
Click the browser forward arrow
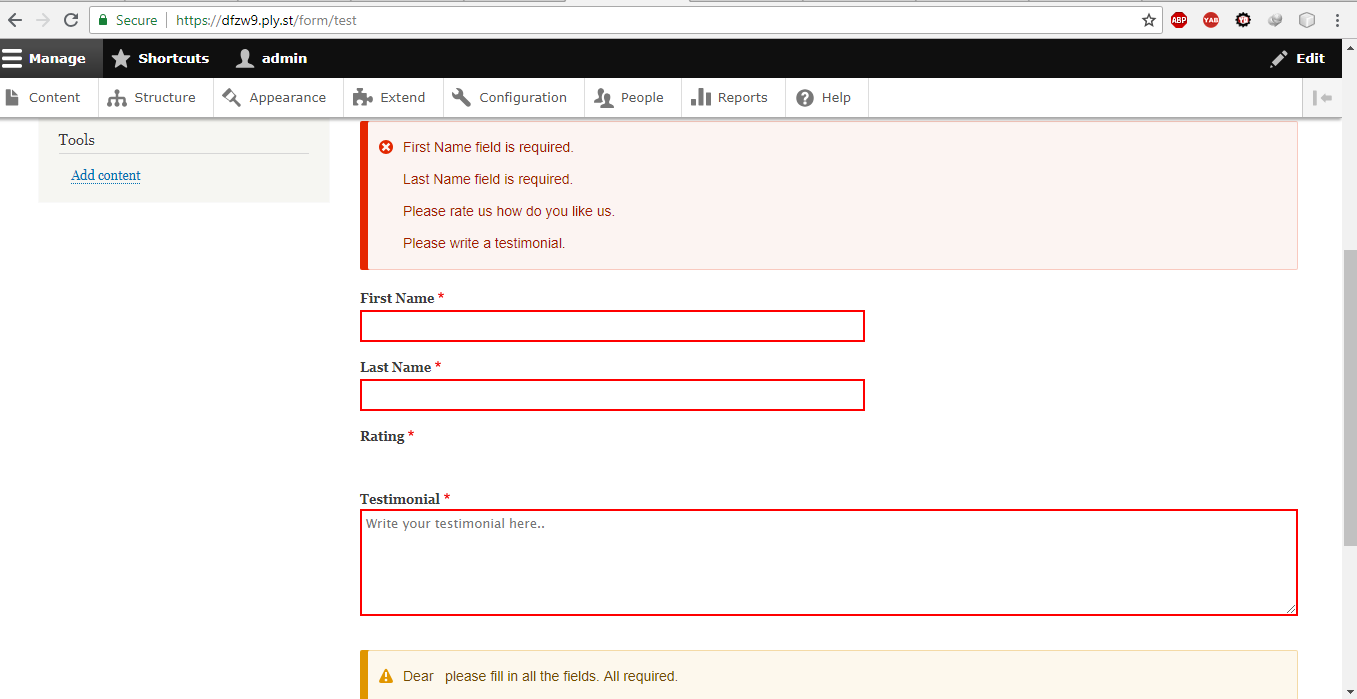43,20
